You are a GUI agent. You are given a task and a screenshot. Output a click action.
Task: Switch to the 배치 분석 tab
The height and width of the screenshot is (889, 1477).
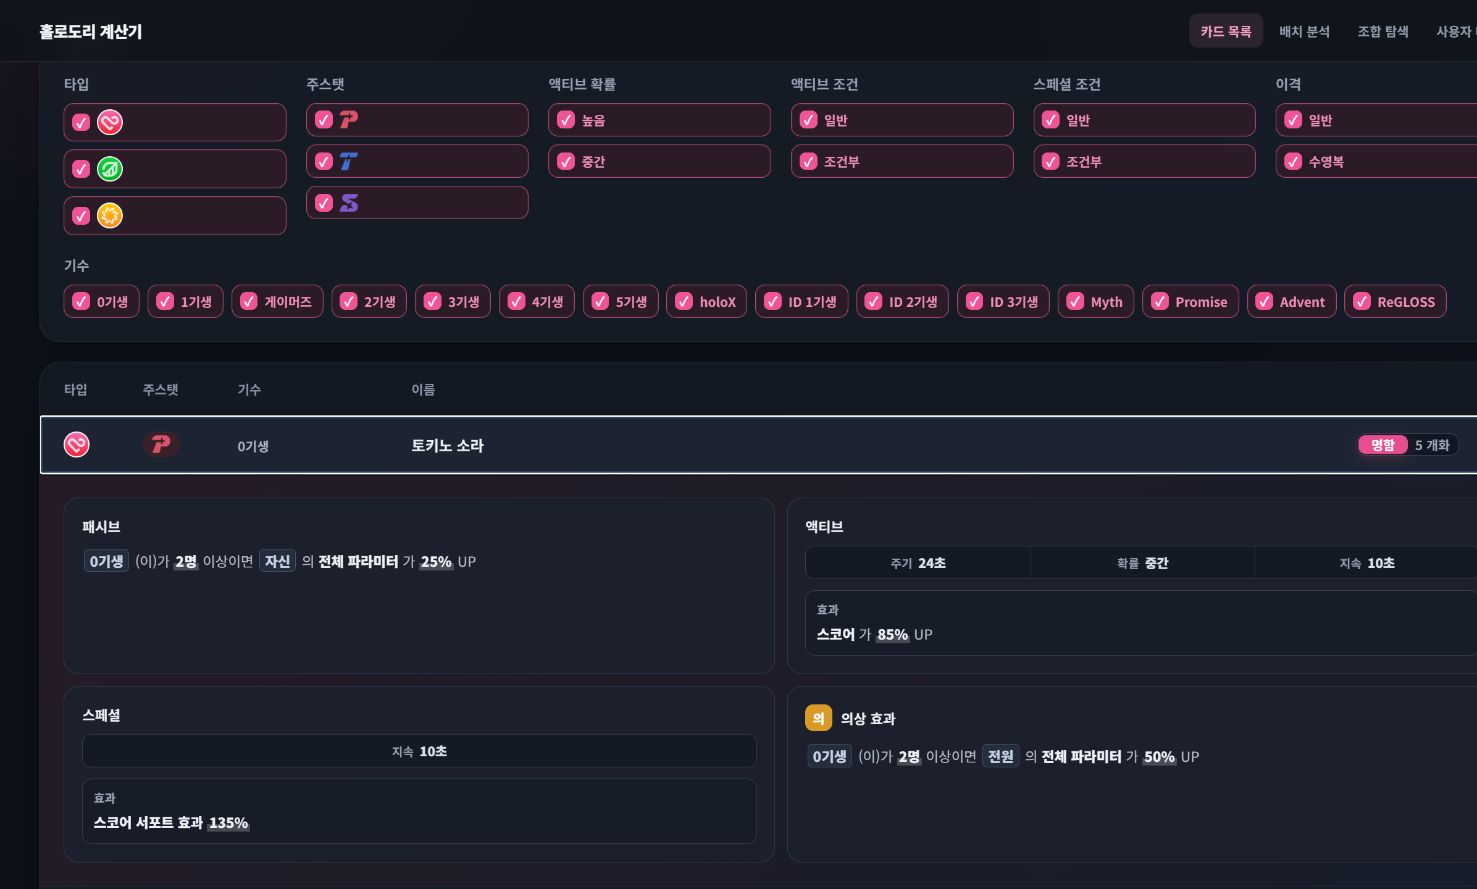[1304, 31]
